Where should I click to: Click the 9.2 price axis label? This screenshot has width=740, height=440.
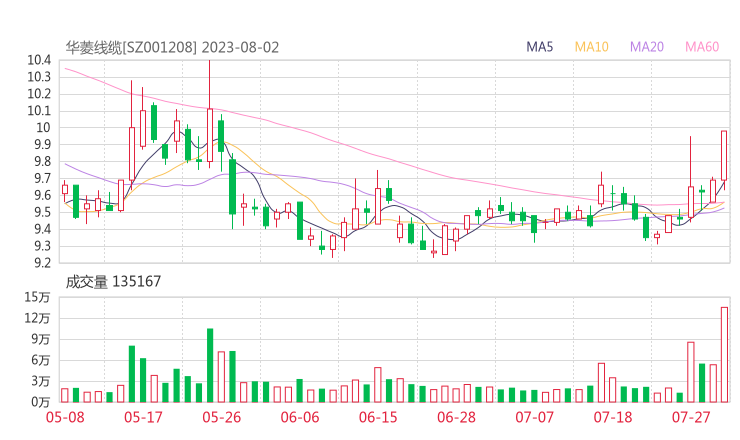coord(42,262)
